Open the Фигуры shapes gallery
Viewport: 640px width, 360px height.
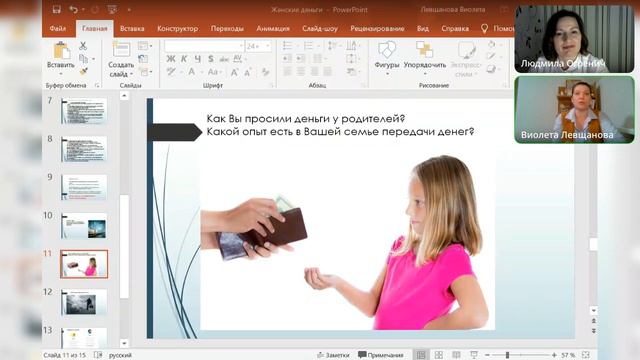[x=387, y=58]
